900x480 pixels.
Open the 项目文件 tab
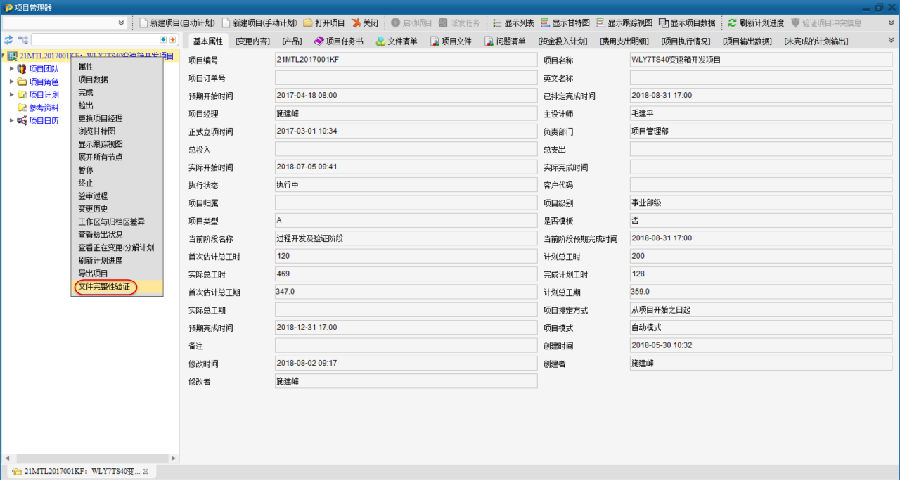click(x=451, y=41)
